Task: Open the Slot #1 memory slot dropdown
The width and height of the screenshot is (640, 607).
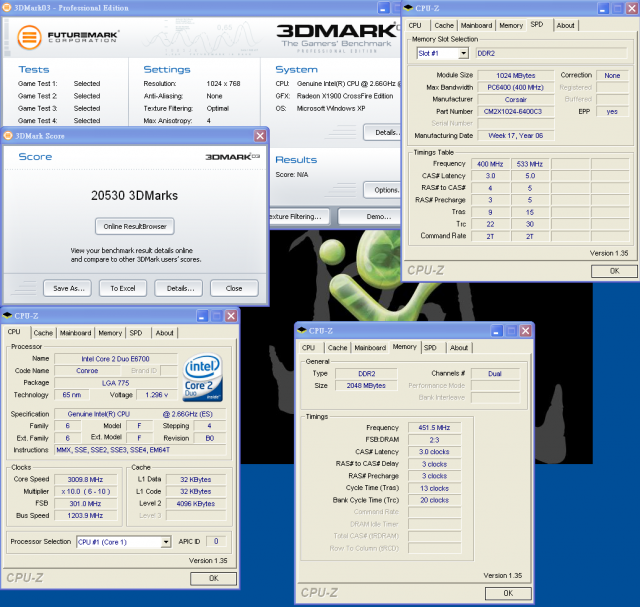Action: point(463,53)
